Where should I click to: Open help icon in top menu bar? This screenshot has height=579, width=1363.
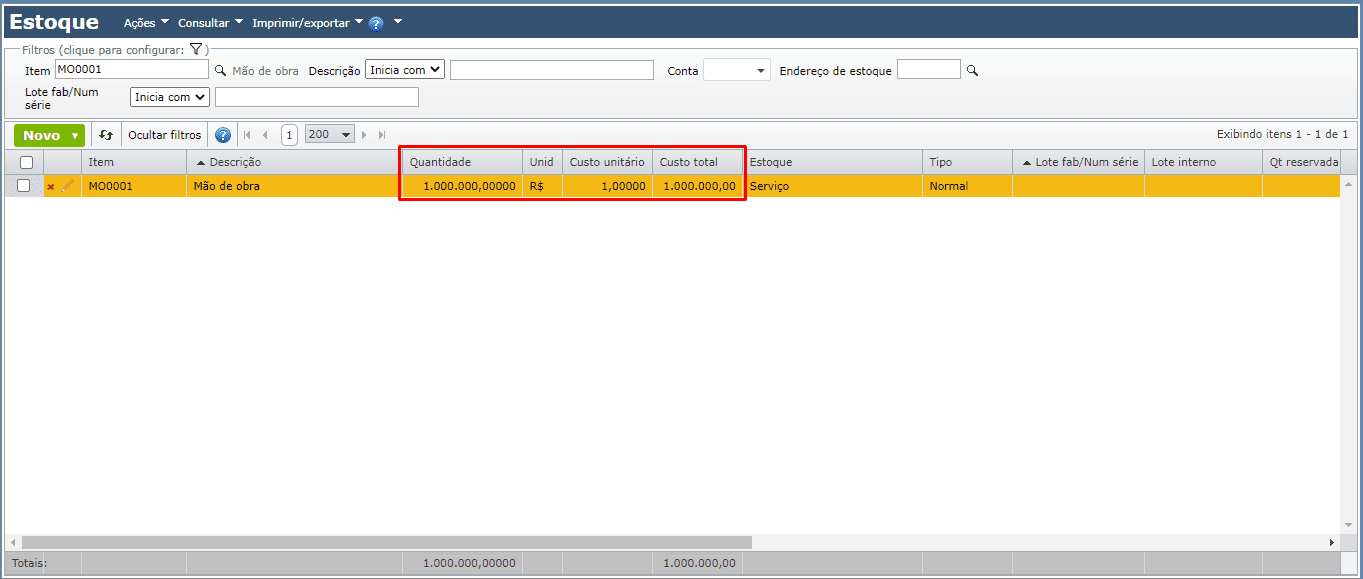(376, 22)
